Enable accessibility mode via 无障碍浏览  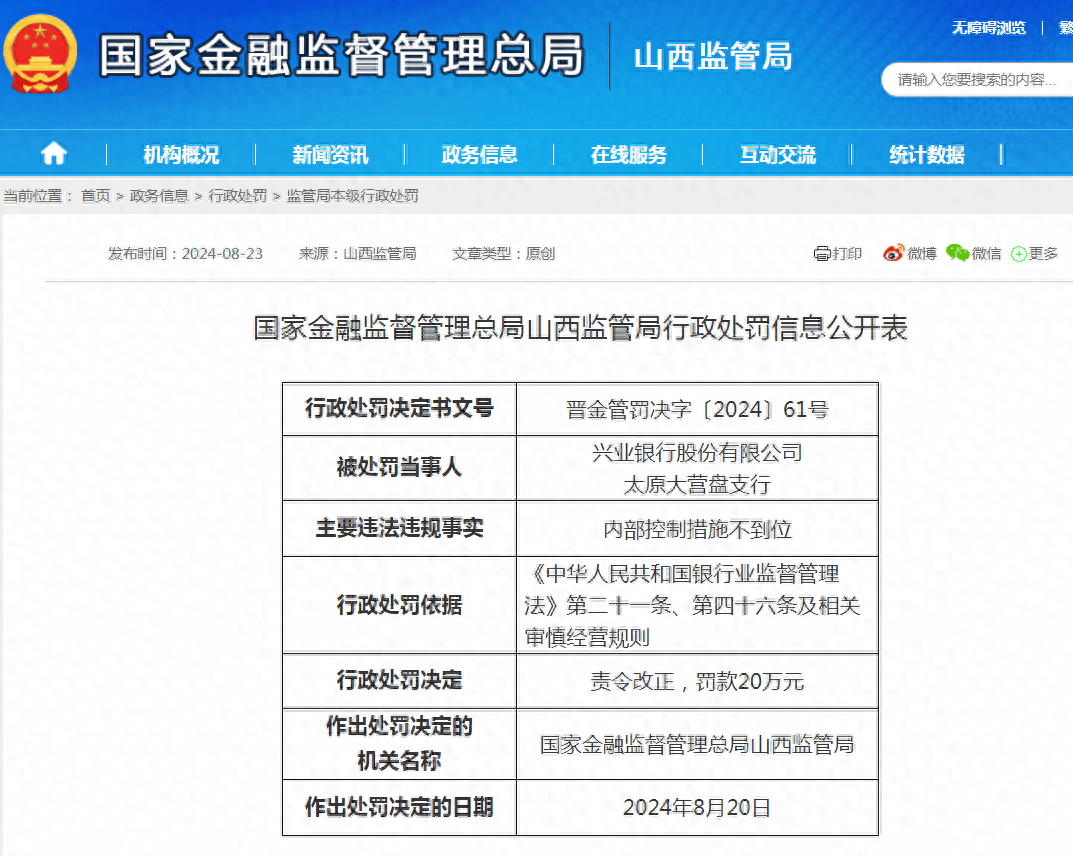pos(990,28)
